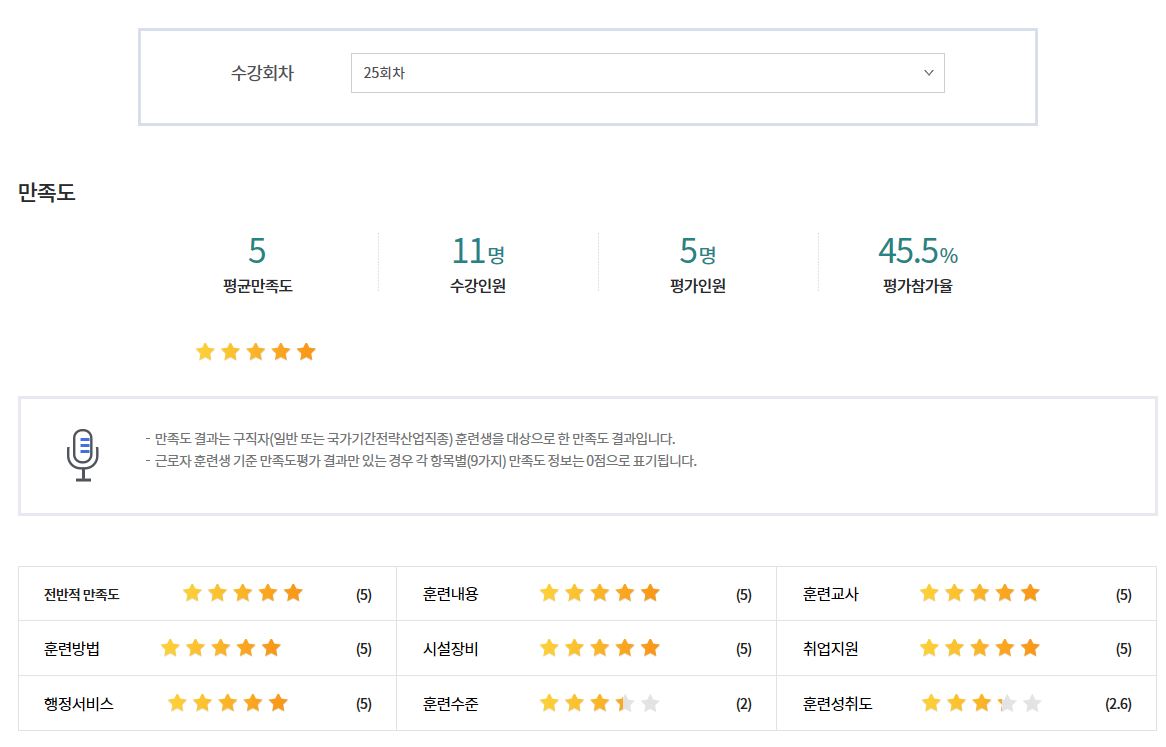Click the 행정서비스 star rating
This screenshot has height=747, width=1166.
click(x=228, y=703)
